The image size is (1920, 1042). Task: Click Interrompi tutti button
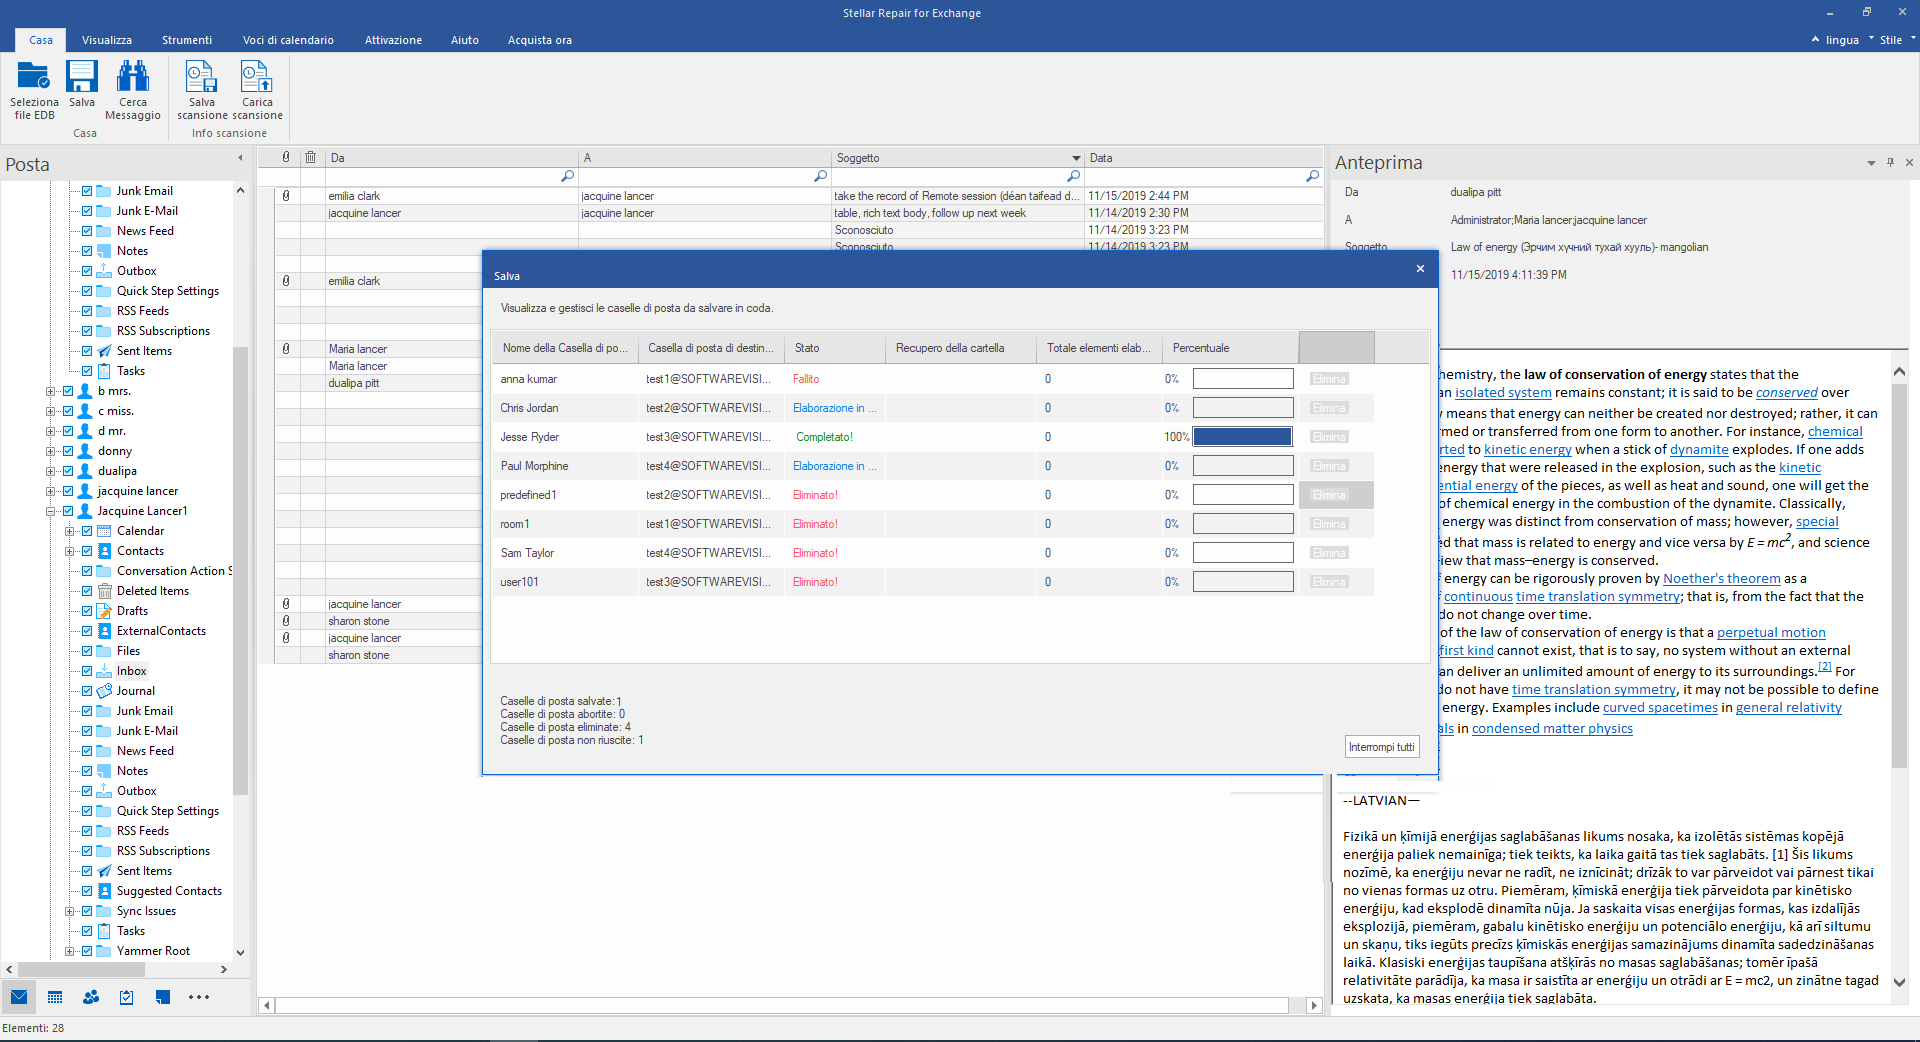click(1382, 747)
